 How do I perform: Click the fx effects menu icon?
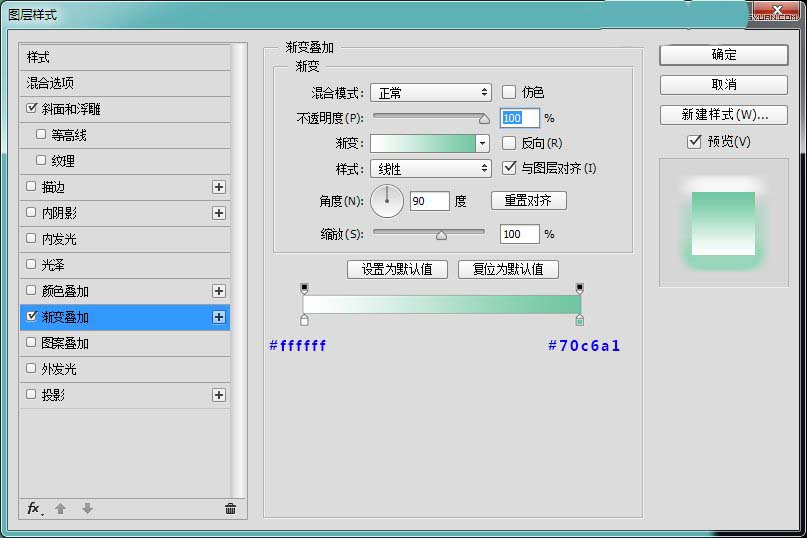(34, 509)
